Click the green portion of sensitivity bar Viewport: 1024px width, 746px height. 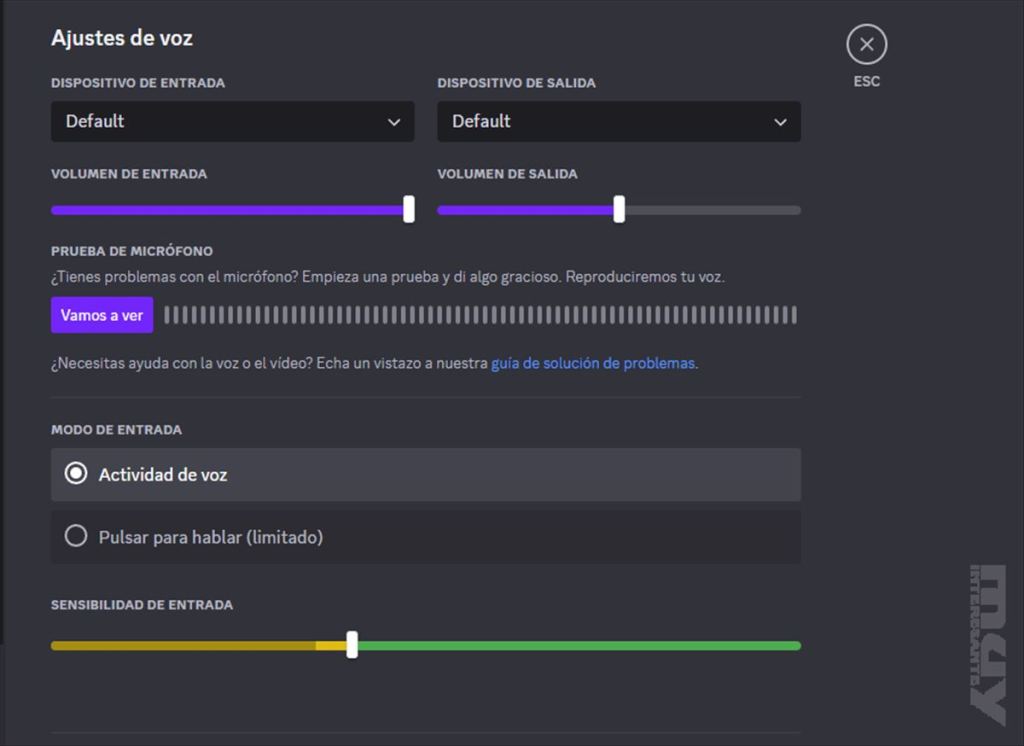[x=580, y=646]
